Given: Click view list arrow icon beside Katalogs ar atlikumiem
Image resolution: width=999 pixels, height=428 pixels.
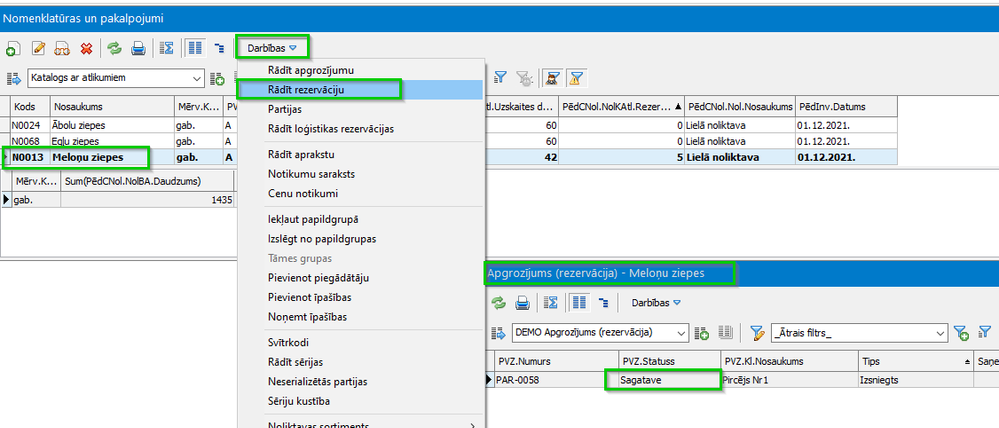Looking at the screenshot, I should (13, 78).
